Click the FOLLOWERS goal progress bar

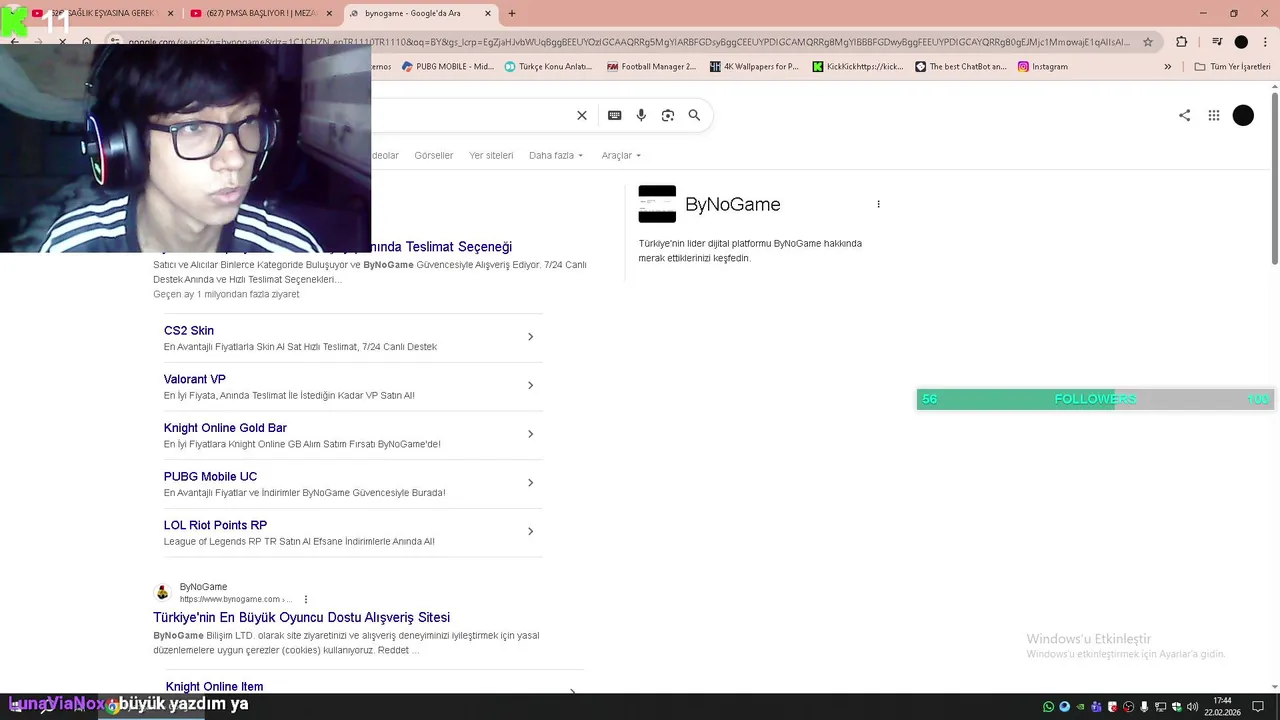1095,399
